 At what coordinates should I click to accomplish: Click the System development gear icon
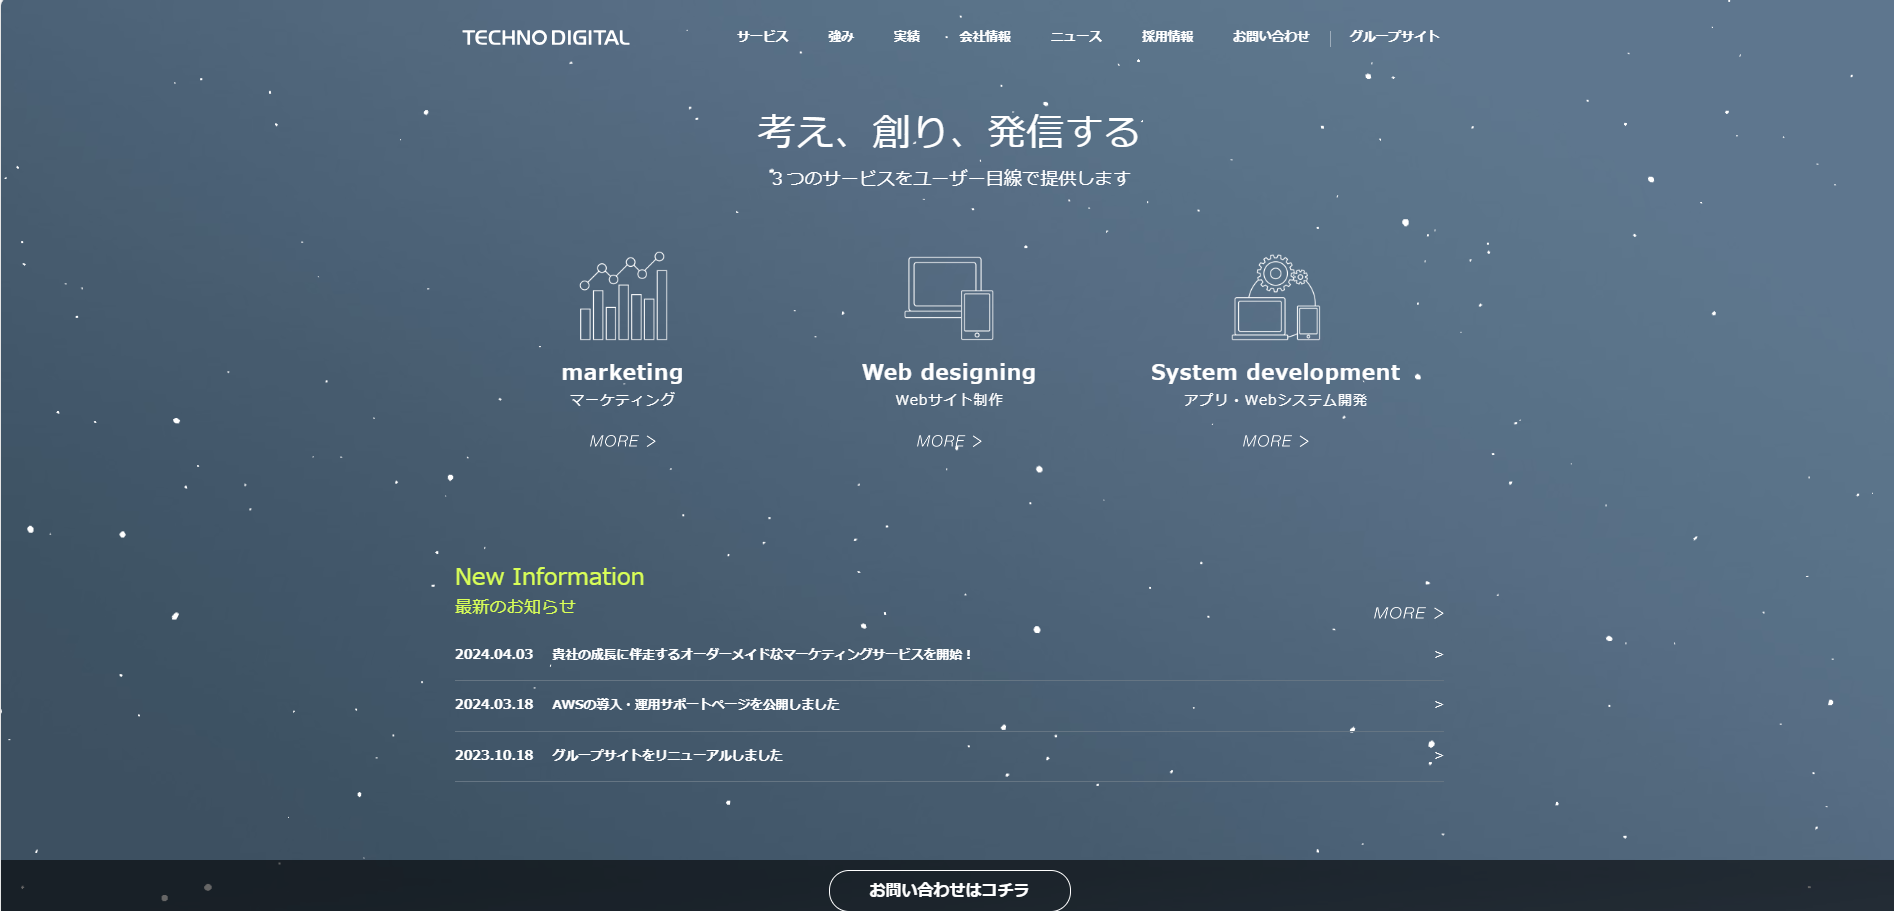[1275, 298]
